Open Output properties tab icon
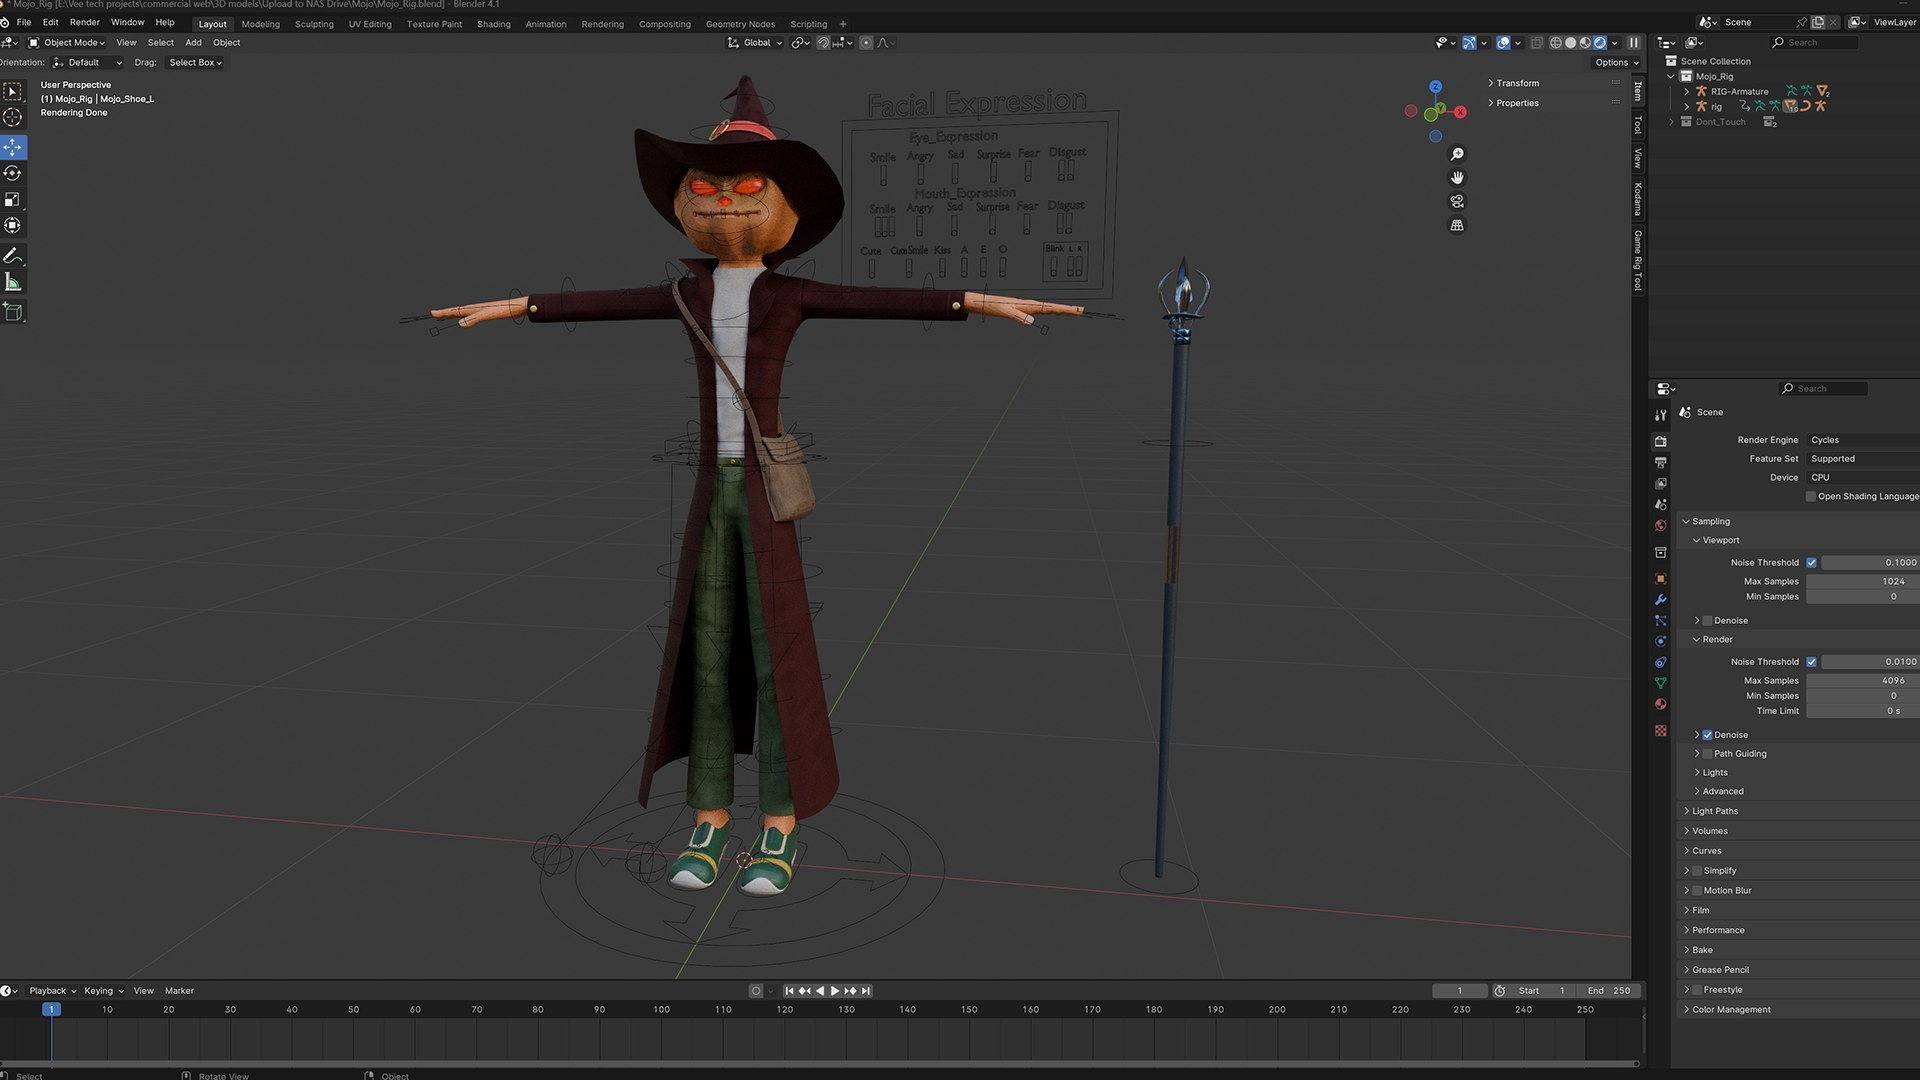The height and width of the screenshot is (1080, 1920). pos(1660,462)
